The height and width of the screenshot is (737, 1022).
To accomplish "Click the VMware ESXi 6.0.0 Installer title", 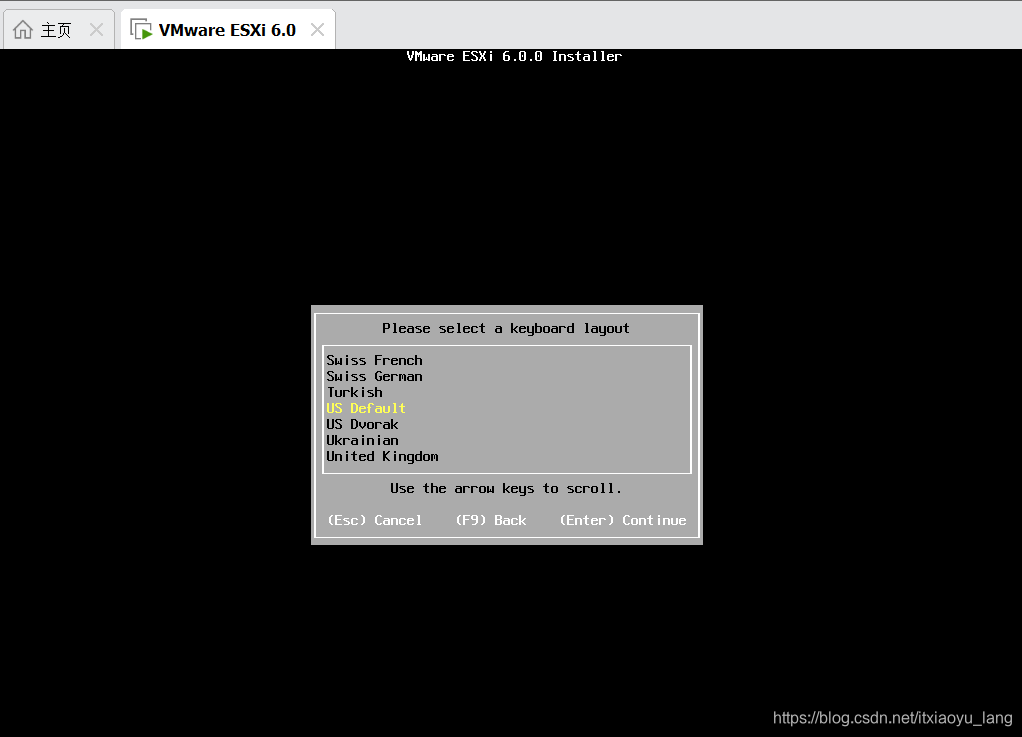I will [514, 57].
